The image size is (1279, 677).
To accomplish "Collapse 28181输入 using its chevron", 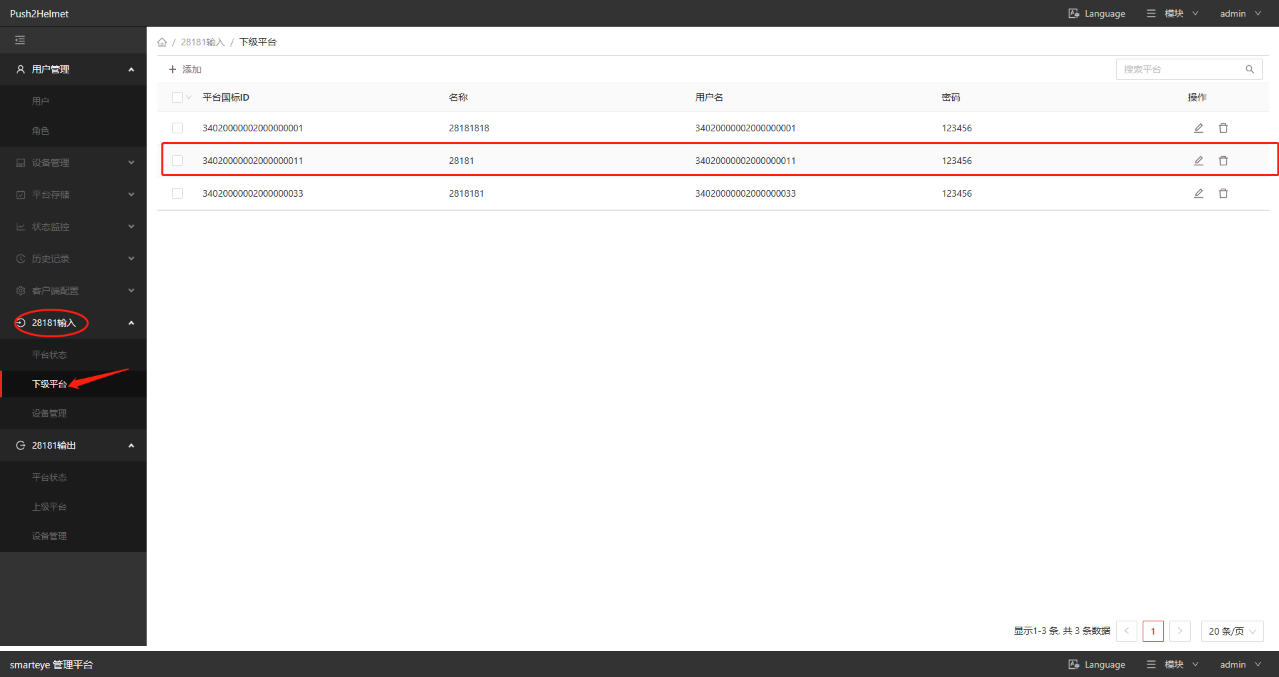I will [131, 322].
